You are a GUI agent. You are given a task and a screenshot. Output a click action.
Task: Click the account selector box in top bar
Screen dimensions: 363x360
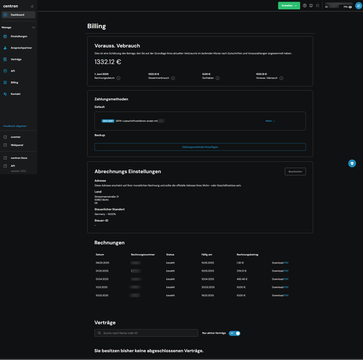coord(339,6)
